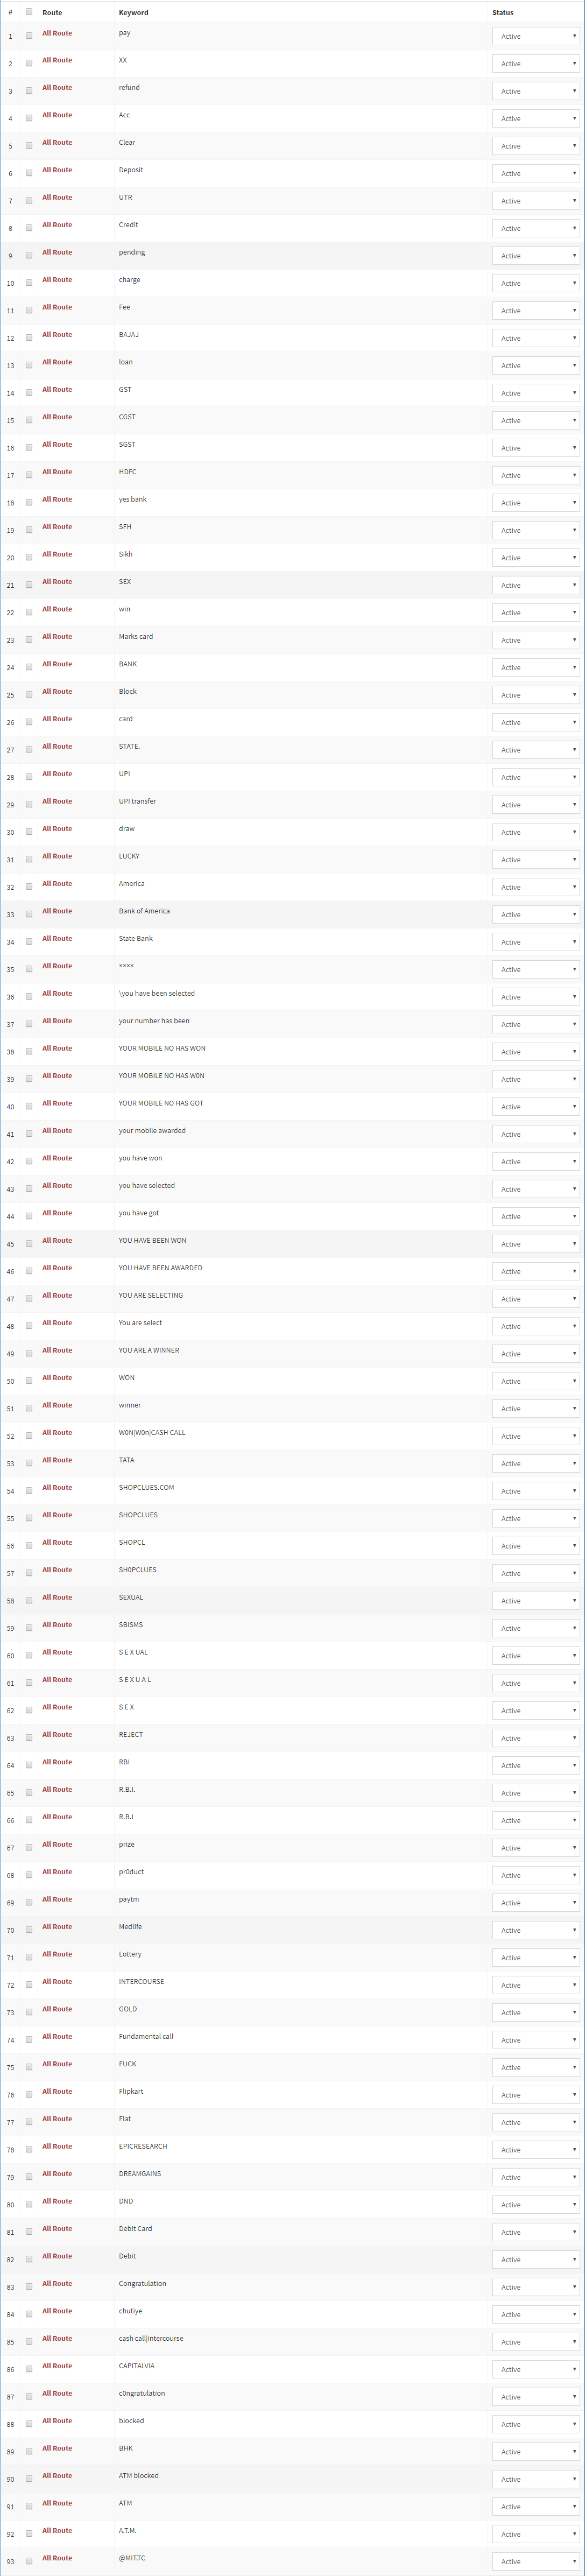Click the 'Route' column header
The height and width of the screenshot is (2576, 586).
[52, 13]
